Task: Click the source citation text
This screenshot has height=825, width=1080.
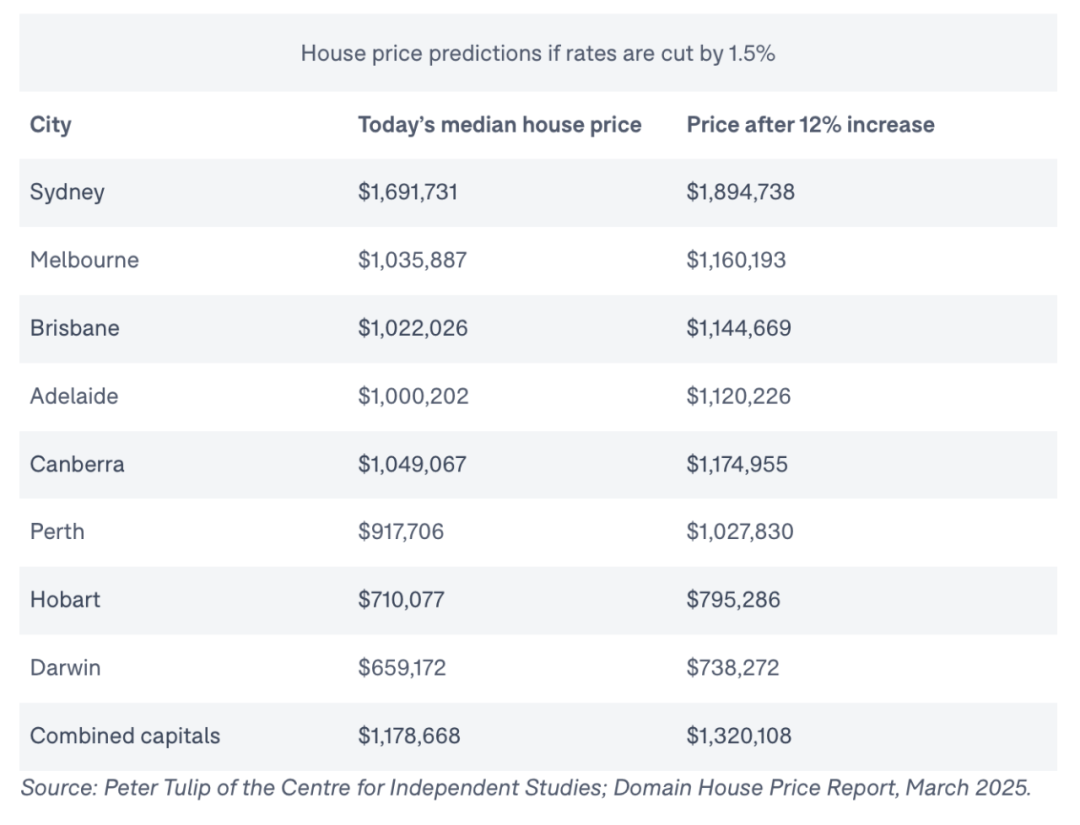Action: [526, 788]
